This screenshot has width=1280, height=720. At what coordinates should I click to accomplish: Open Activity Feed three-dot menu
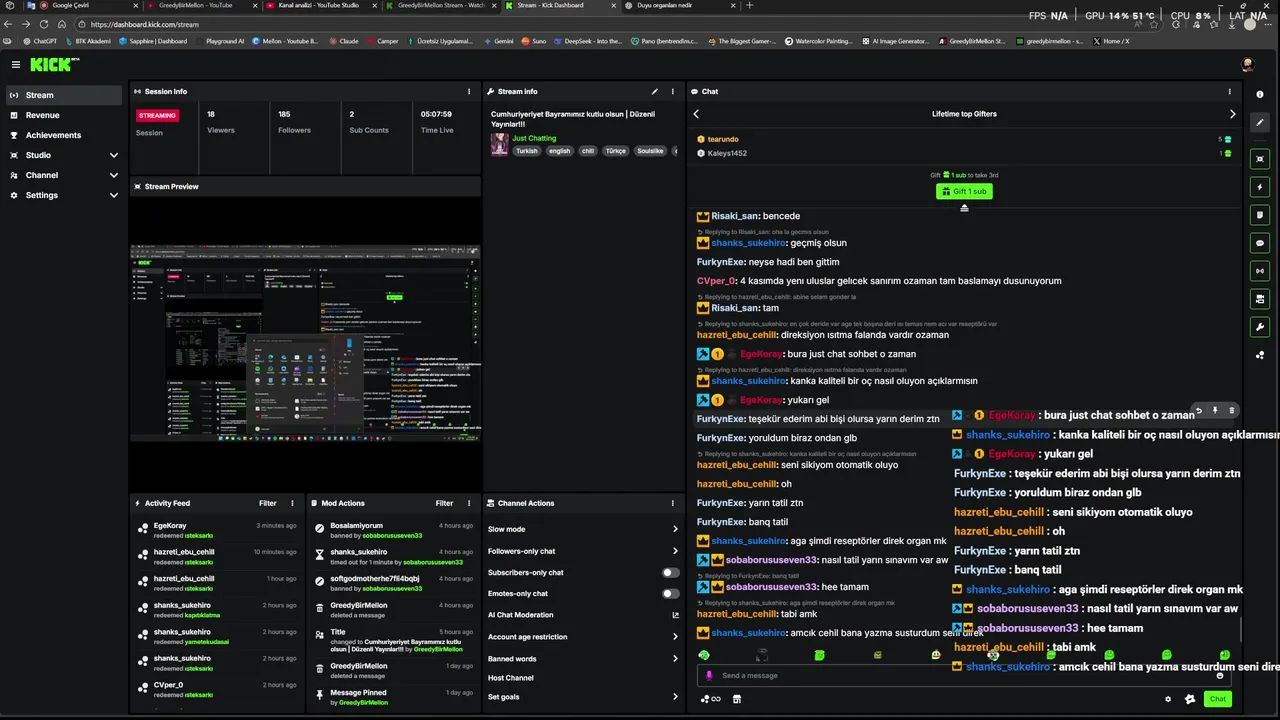(292, 503)
